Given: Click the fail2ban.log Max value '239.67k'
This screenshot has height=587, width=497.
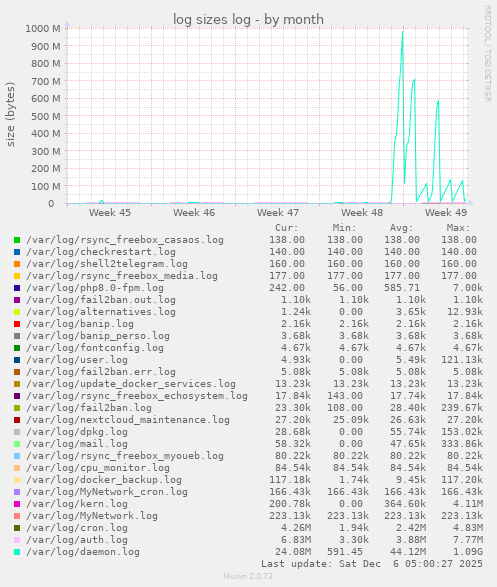Looking at the screenshot, I should [462, 408].
